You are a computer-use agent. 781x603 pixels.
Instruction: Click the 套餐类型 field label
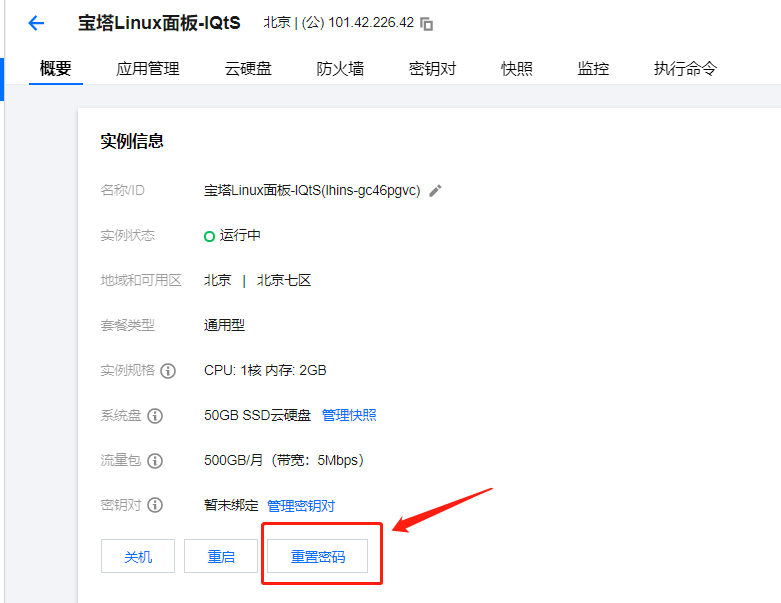click(128, 325)
